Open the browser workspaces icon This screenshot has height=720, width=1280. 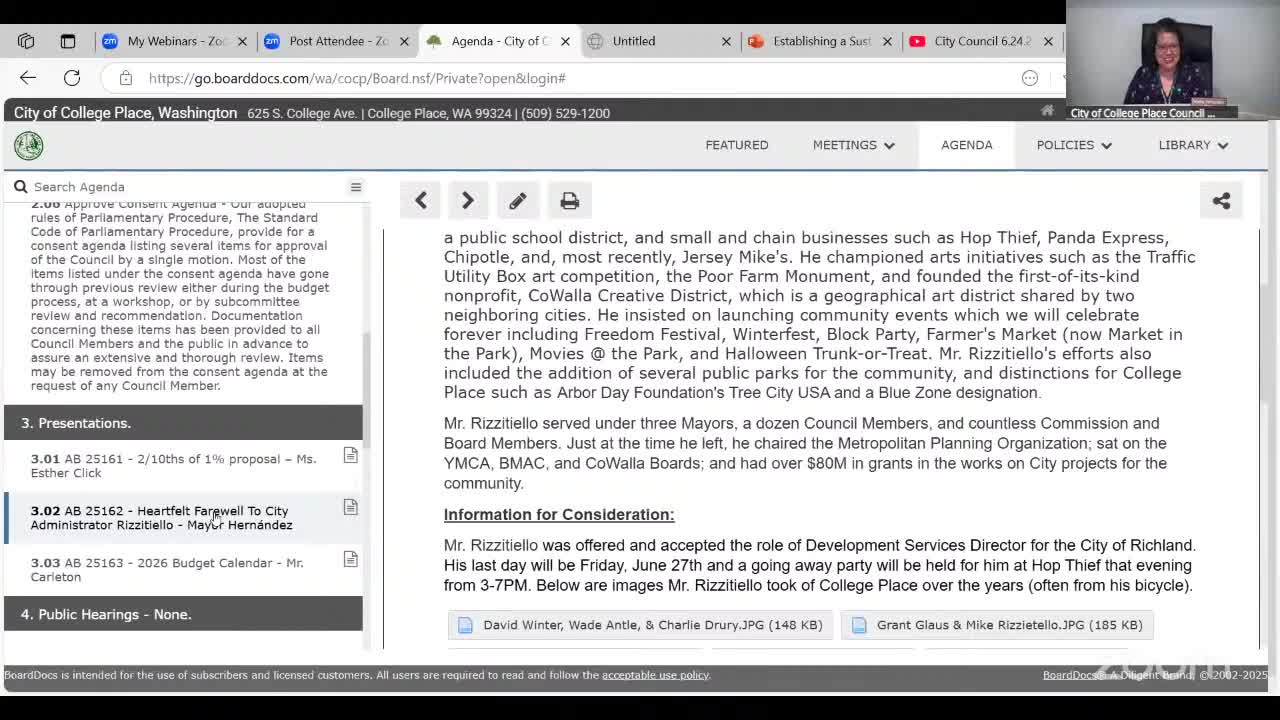(x=26, y=41)
